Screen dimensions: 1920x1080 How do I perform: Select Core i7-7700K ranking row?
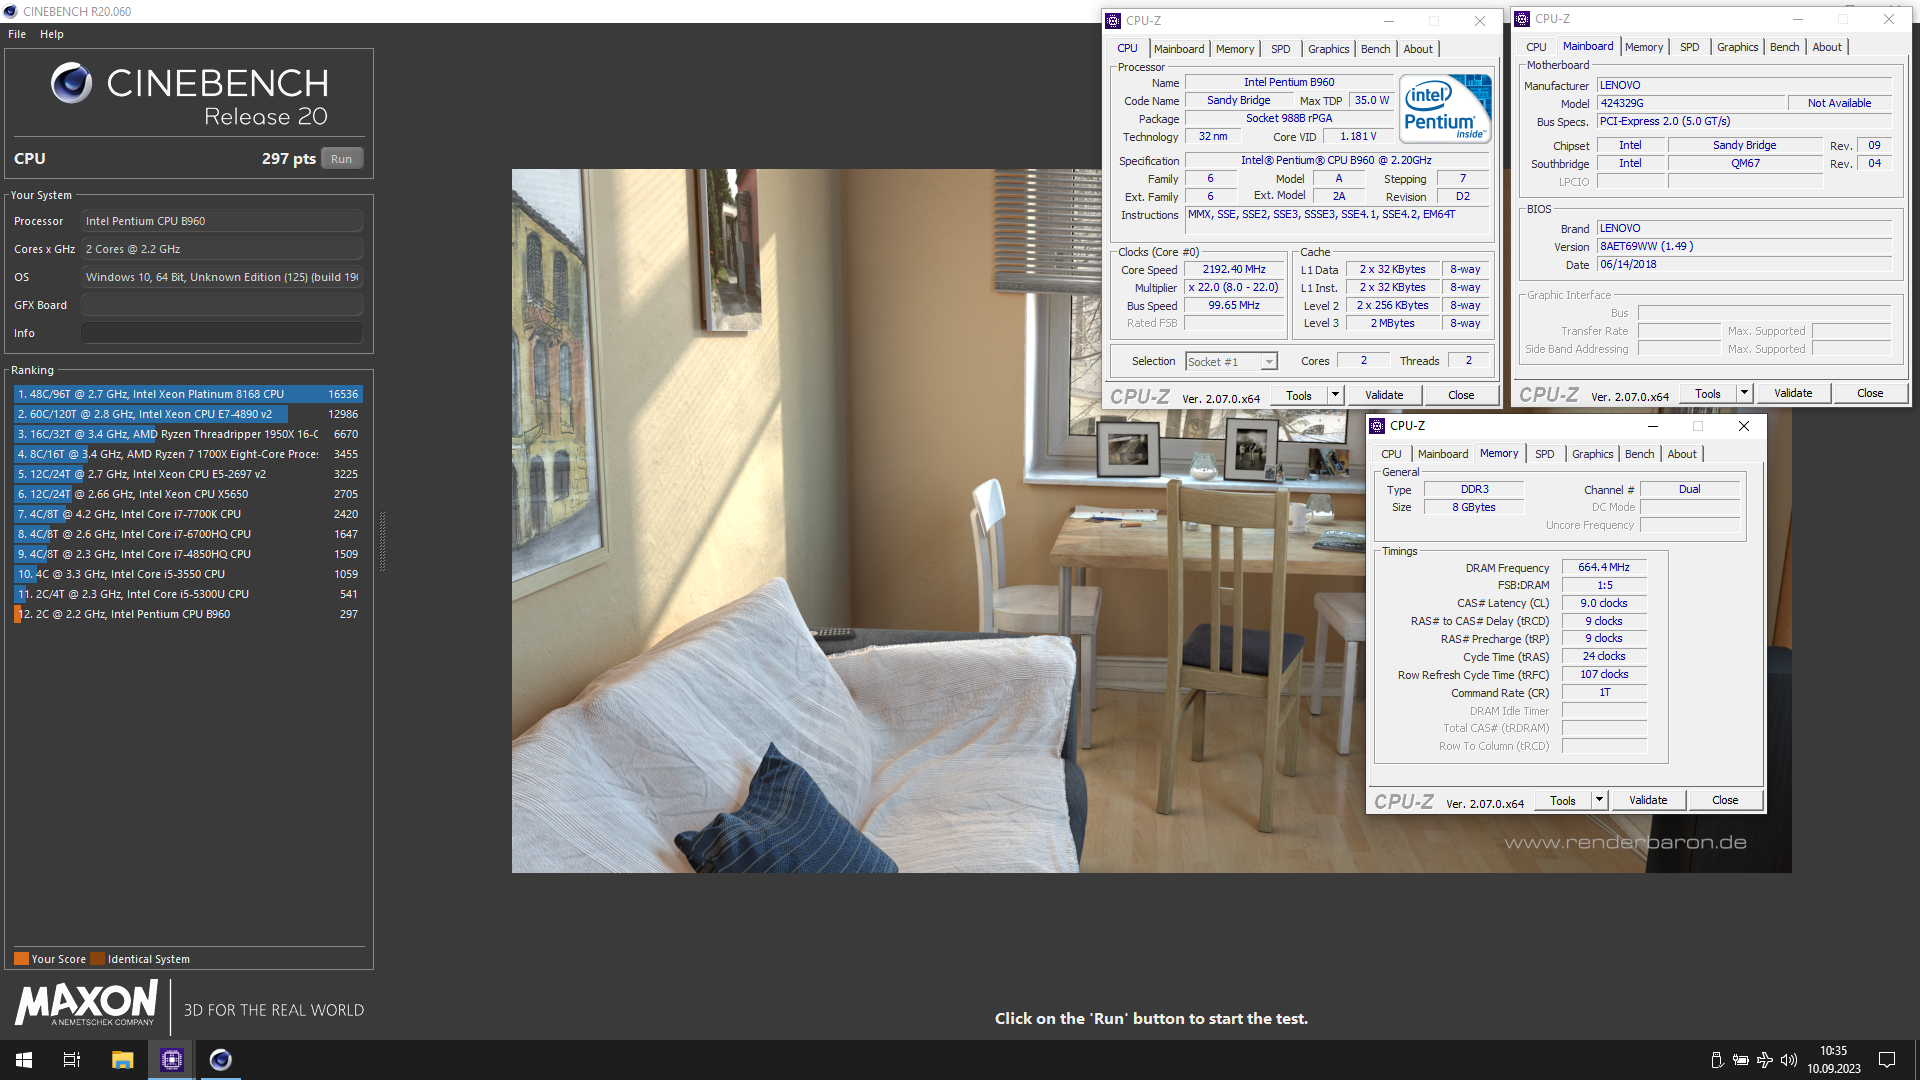(x=188, y=514)
